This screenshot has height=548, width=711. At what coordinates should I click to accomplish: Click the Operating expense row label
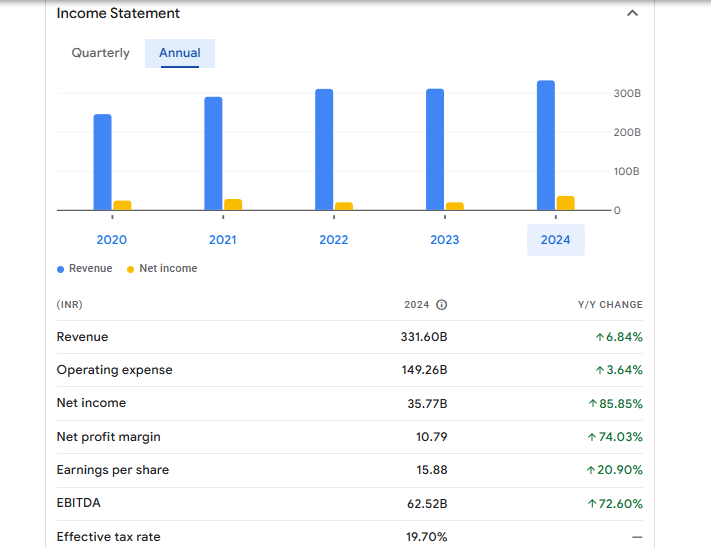114,370
